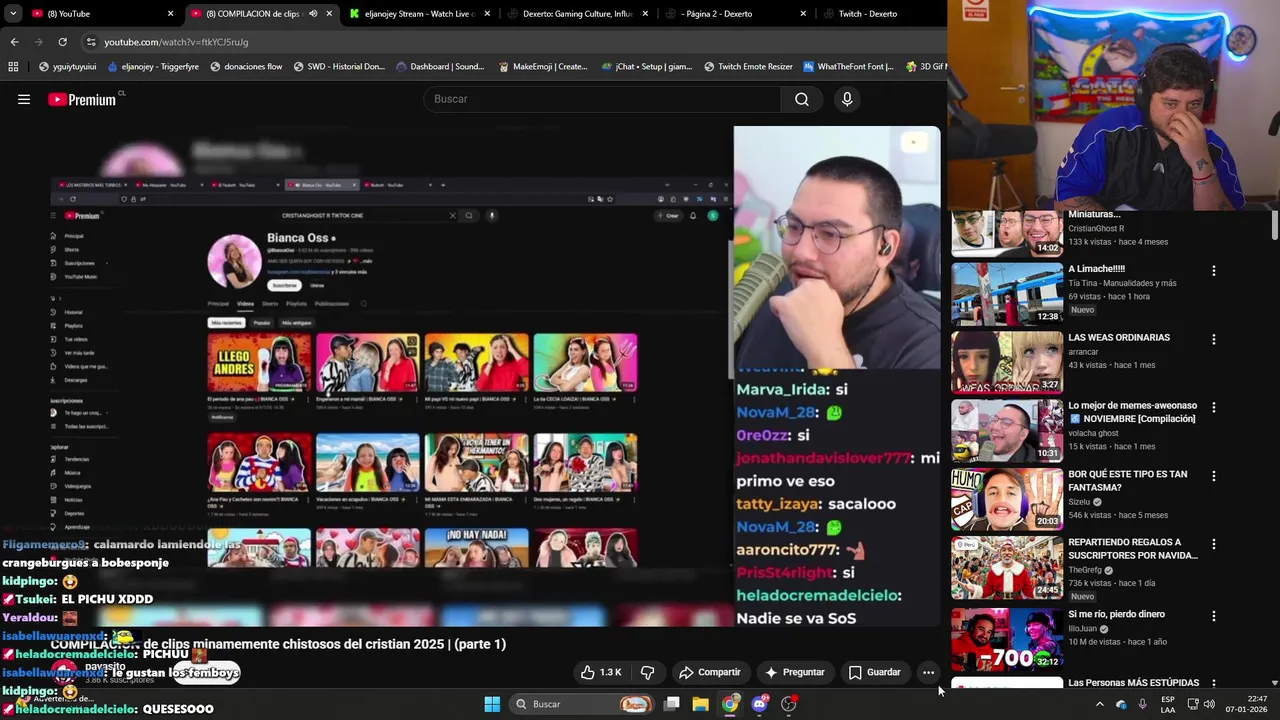Open the more actions three-dot button under video
The width and height of the screenshot is (1280, 720).
click(x=928, y=672)
